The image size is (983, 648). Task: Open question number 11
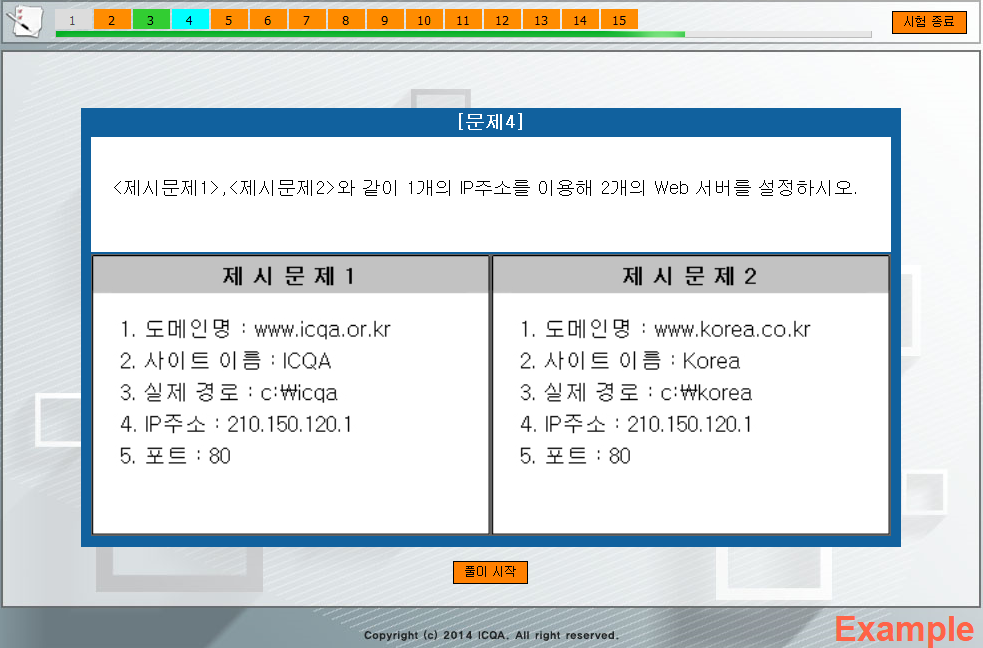tap(462, 19)
